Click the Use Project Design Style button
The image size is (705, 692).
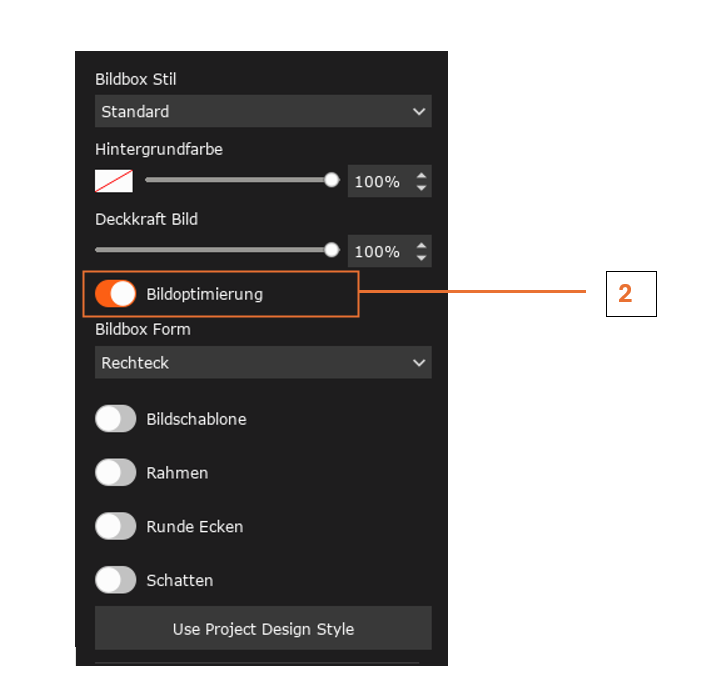pyautogui.click(x=263, y=628)
